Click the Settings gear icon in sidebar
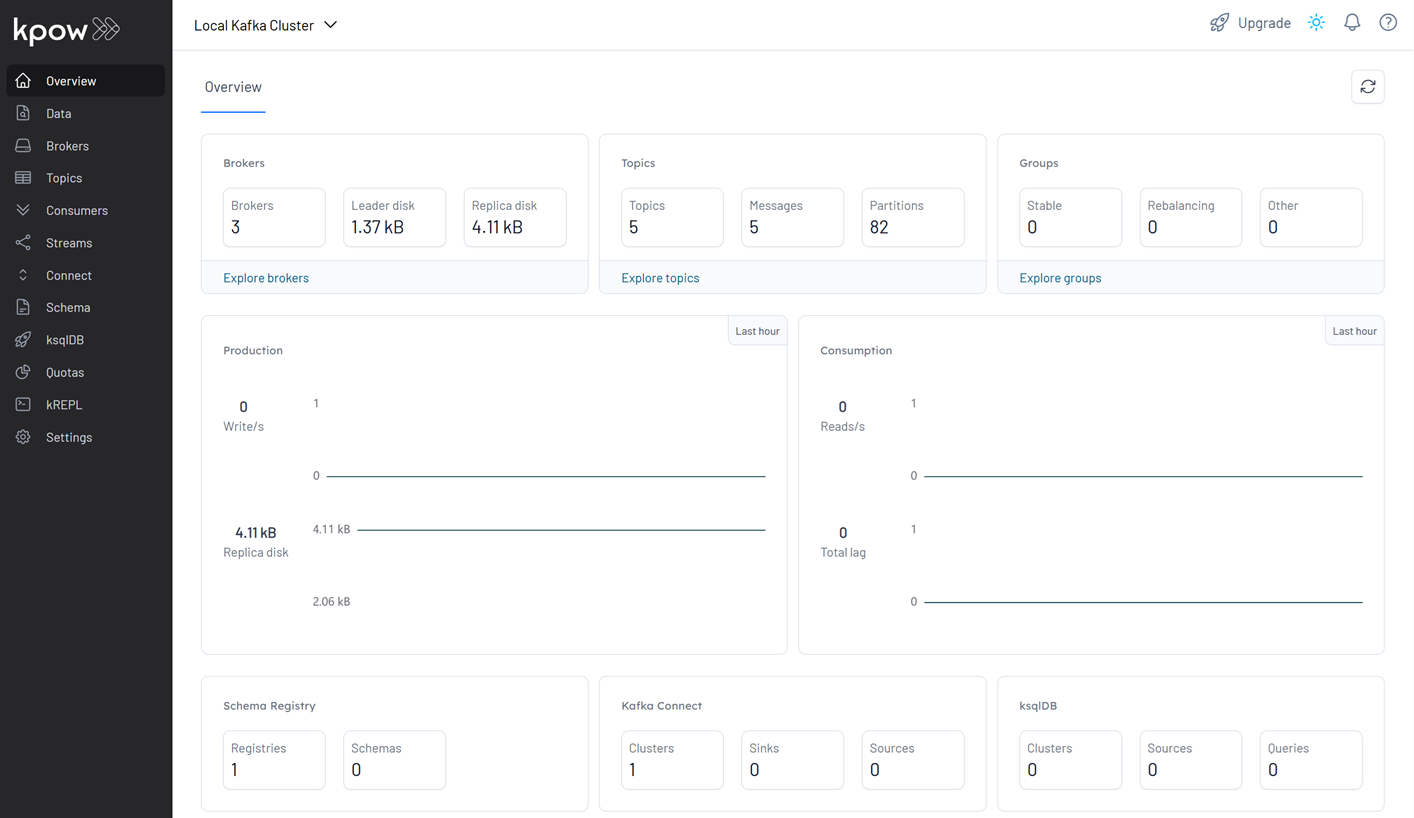The height and width of the screenshot is (818, 1414). coord(23,437)
